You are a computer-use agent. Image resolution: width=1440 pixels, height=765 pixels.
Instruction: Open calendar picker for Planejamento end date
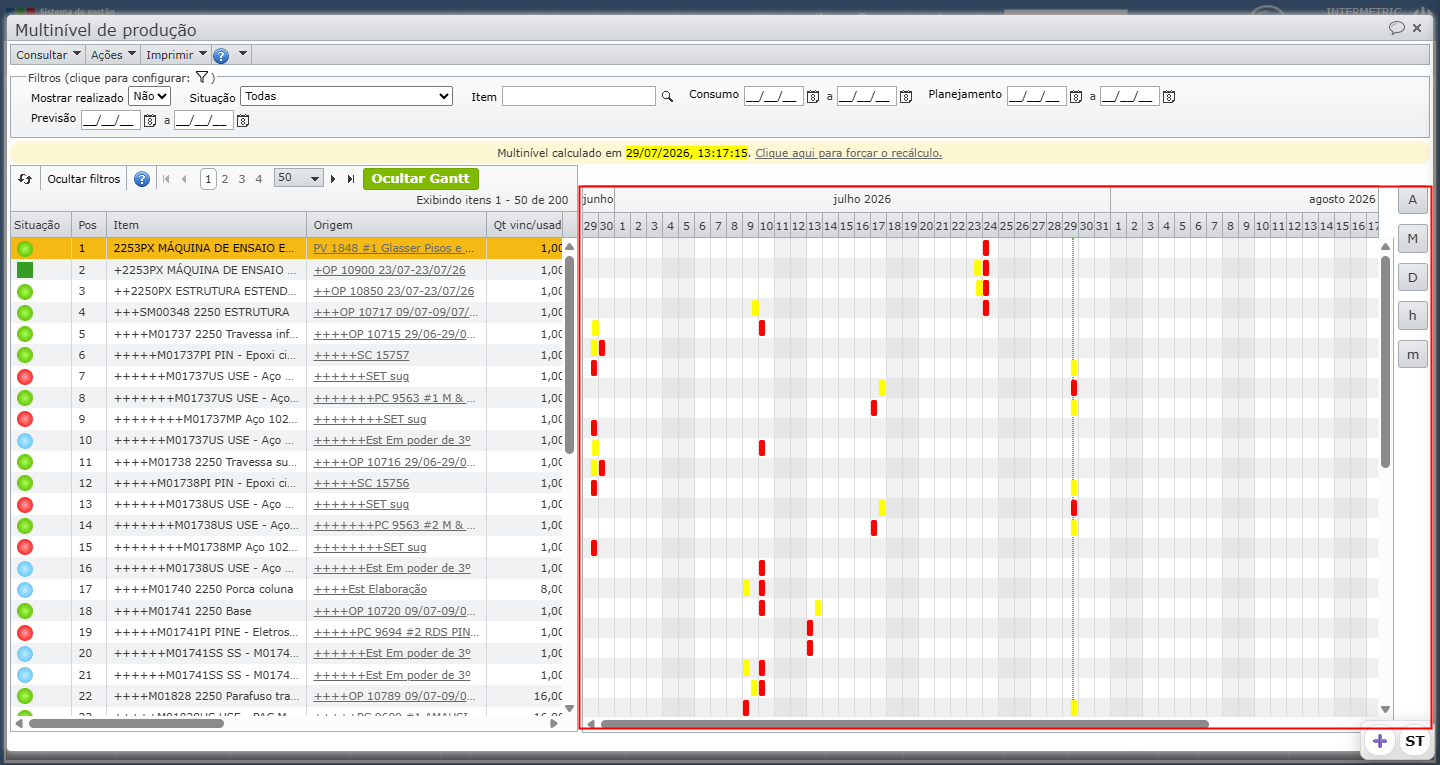[x=1169, y=97]
